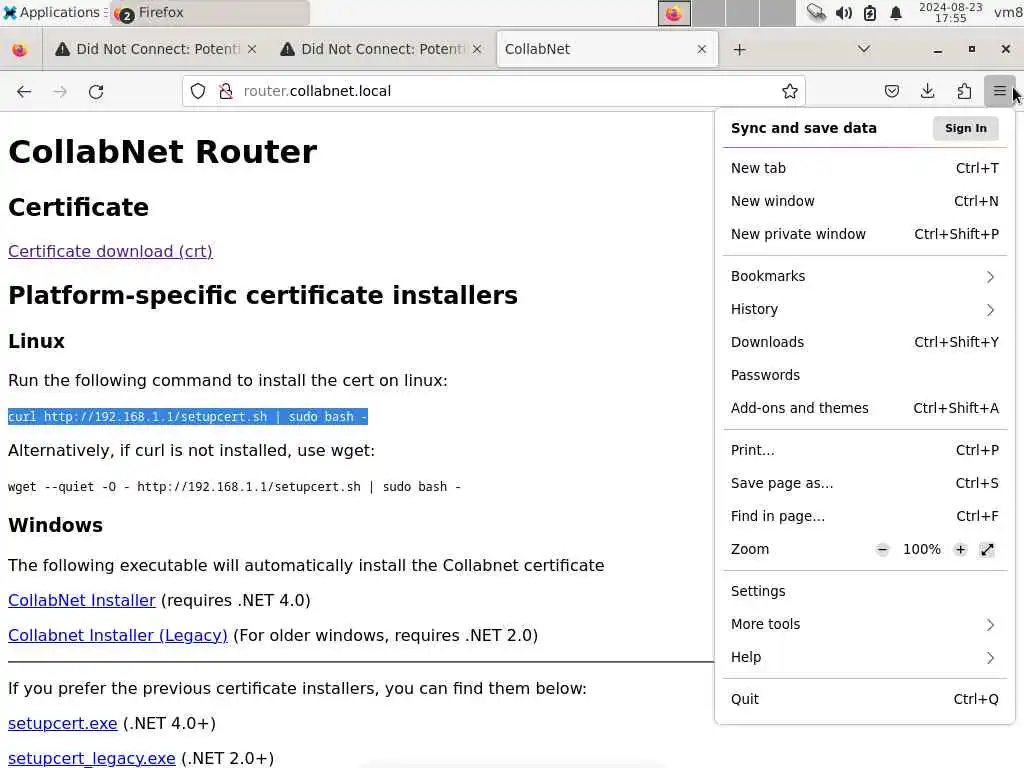The height and width of the screenshot is (768, 1024).
Task: Zoom out with the minus button
Action: pos(882,550)
